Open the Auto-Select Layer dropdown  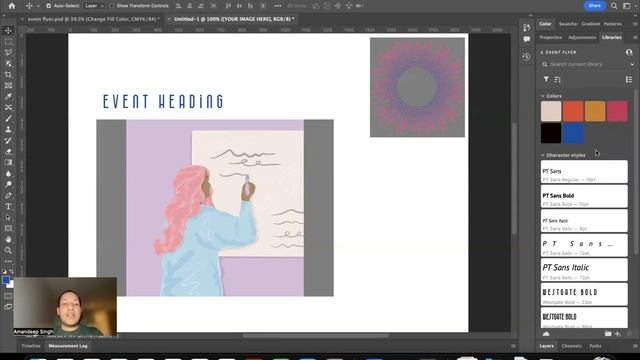pyautogui.click(x=94, y=6)
